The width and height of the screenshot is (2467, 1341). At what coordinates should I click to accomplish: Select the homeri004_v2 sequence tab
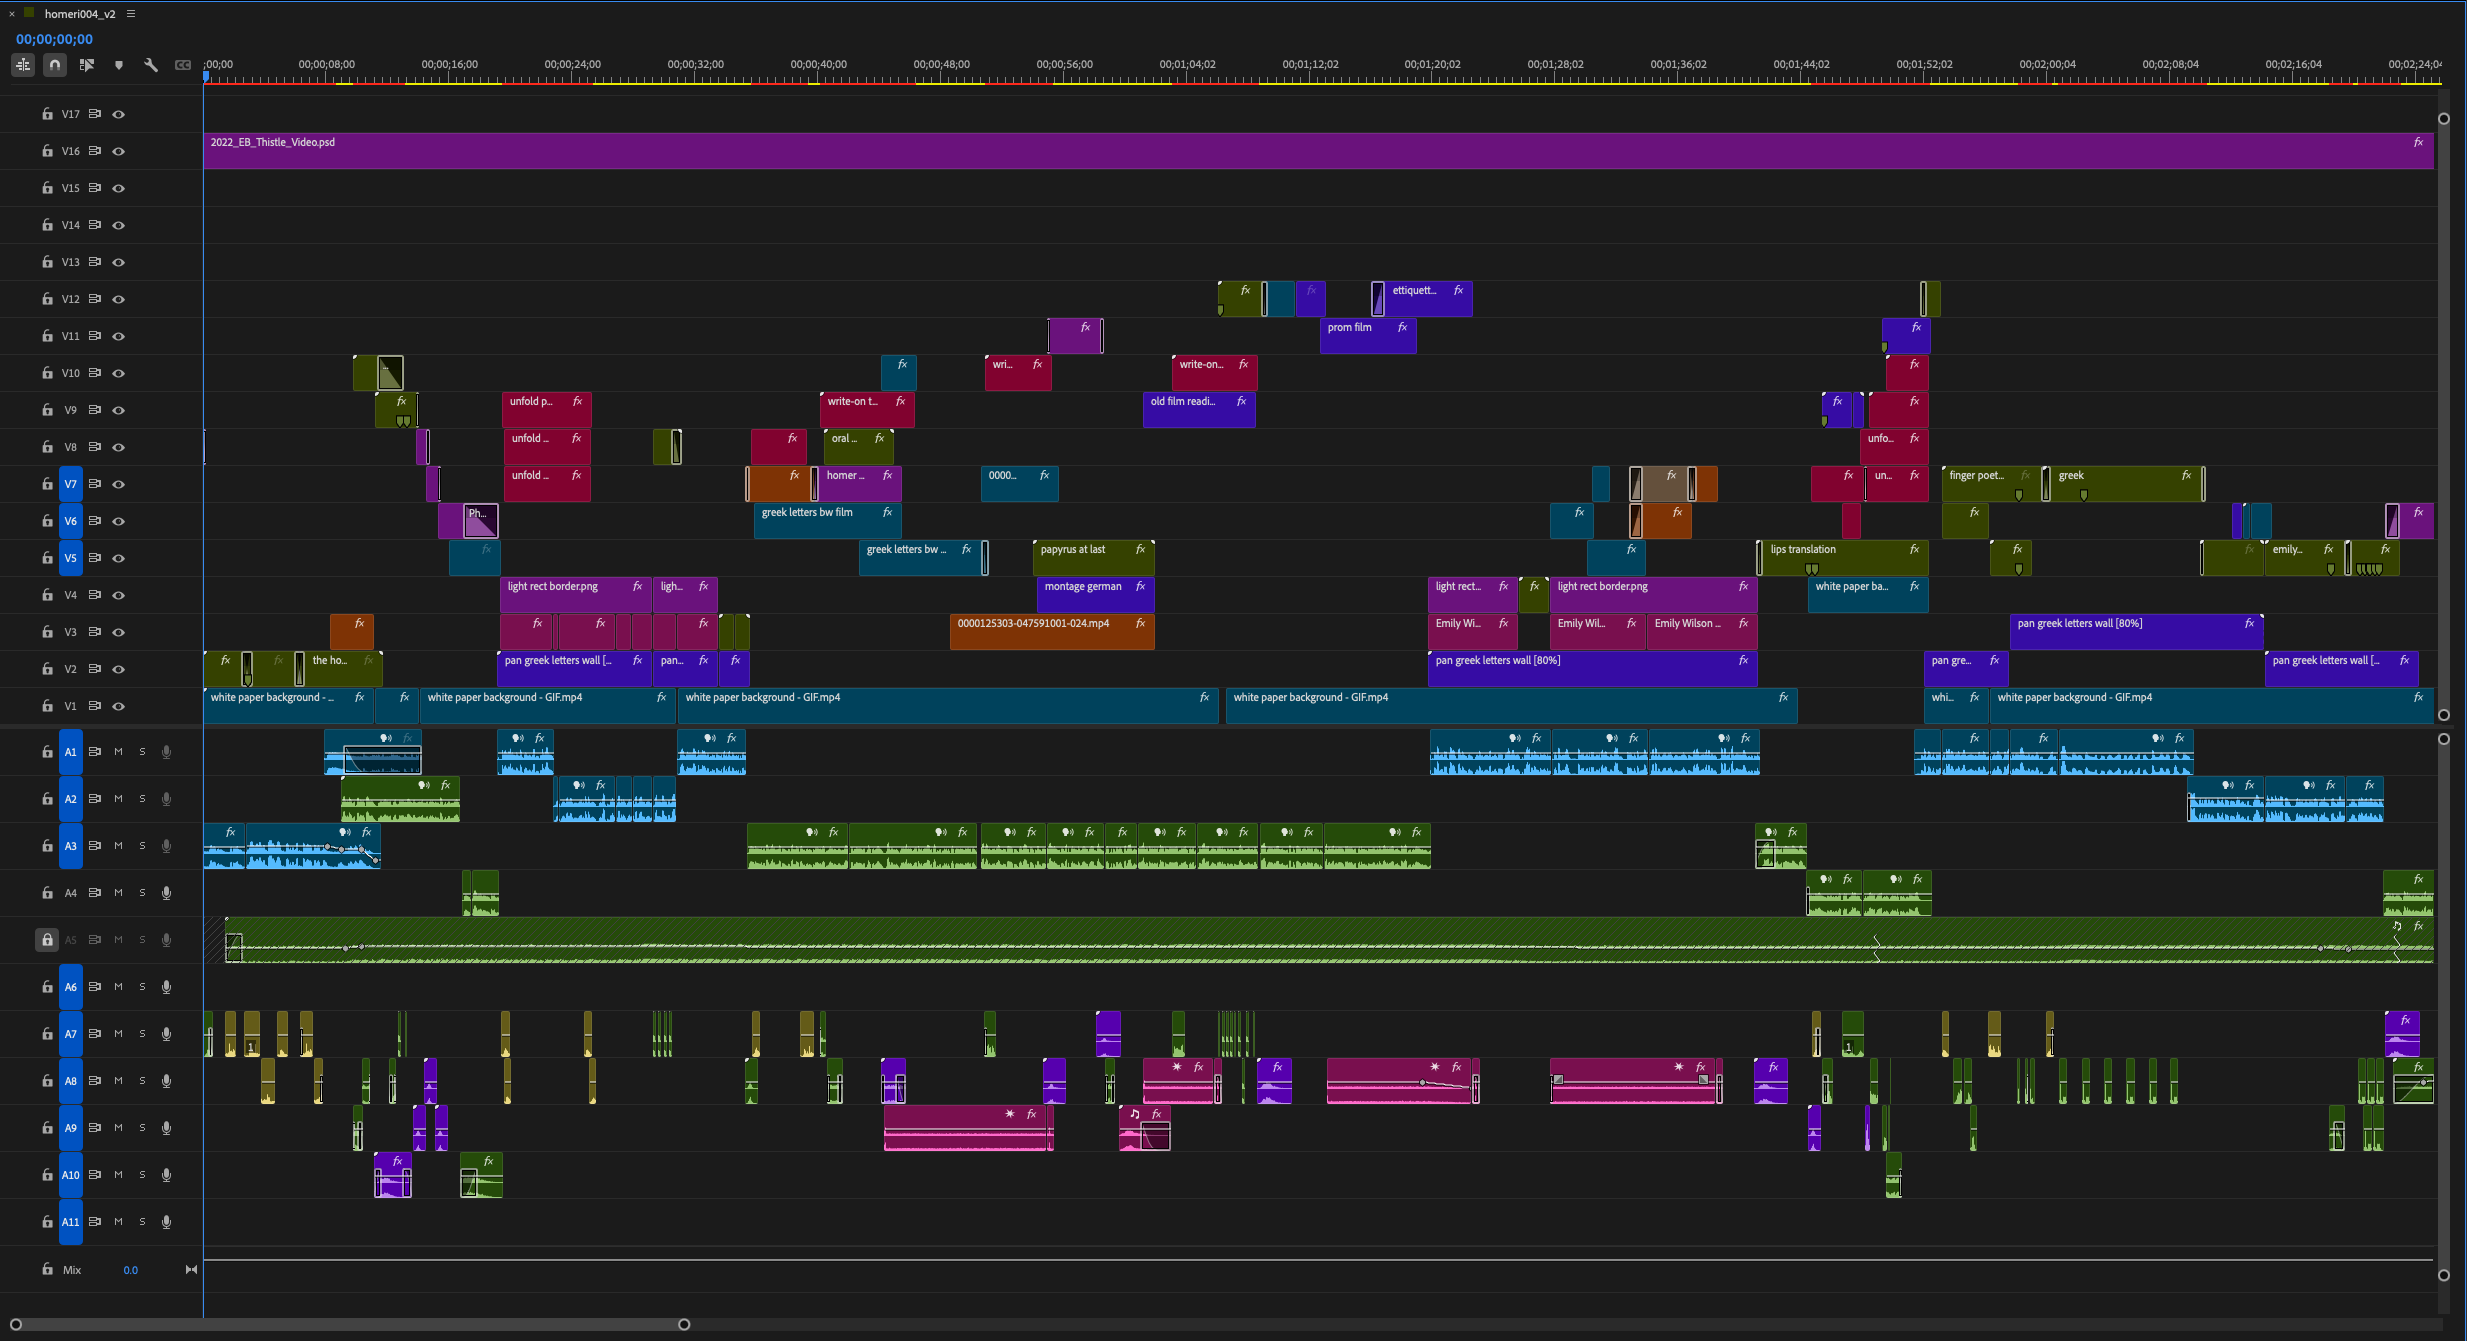click(80, 14)
